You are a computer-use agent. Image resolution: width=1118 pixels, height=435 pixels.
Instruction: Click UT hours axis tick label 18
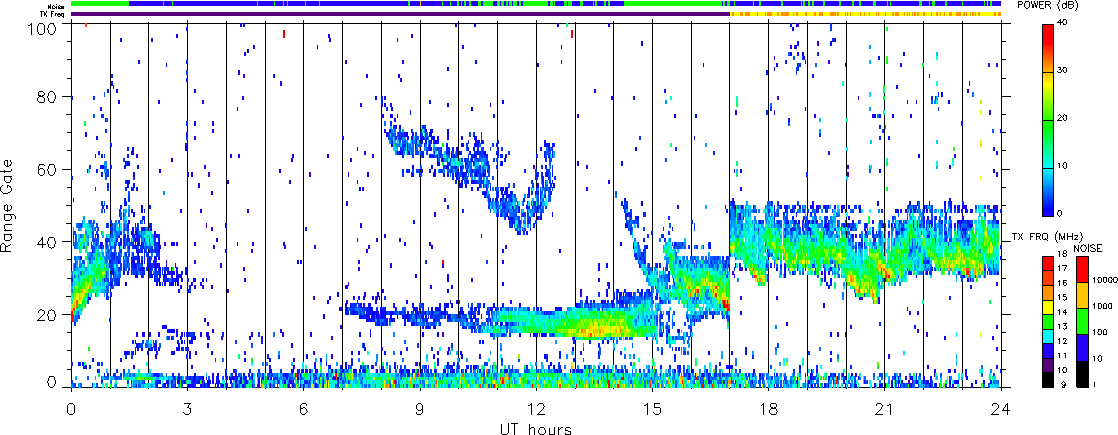(x=769, y=409)
